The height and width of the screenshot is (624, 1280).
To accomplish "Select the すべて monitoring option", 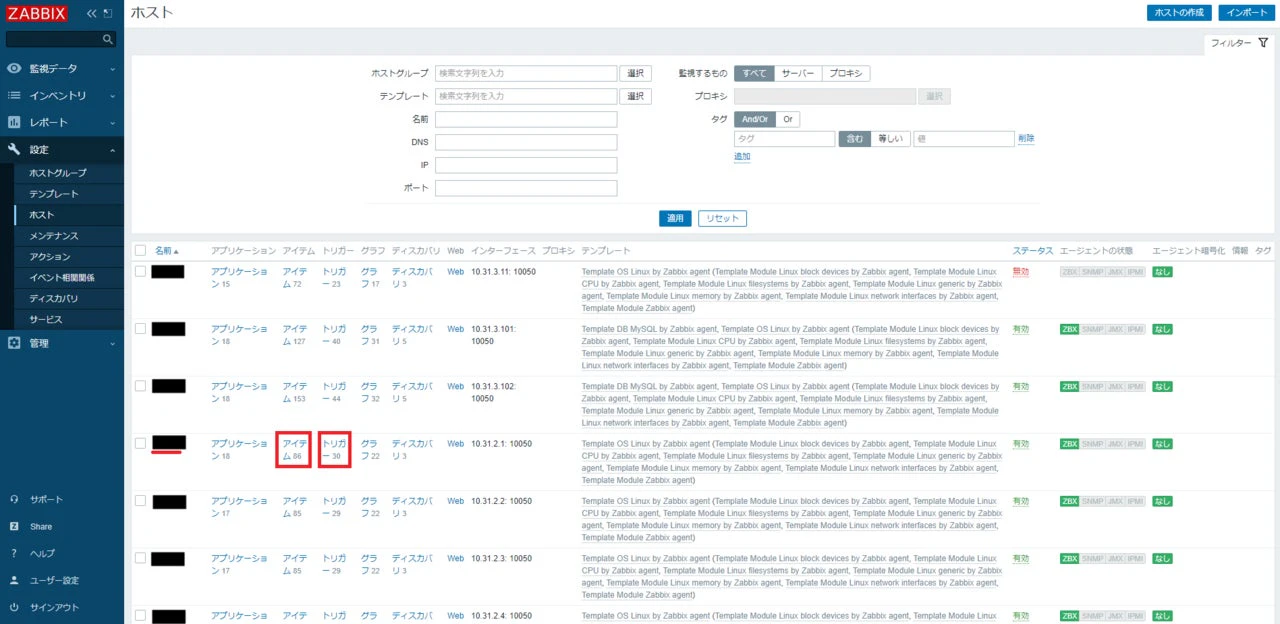I will [x=754, y=73].
